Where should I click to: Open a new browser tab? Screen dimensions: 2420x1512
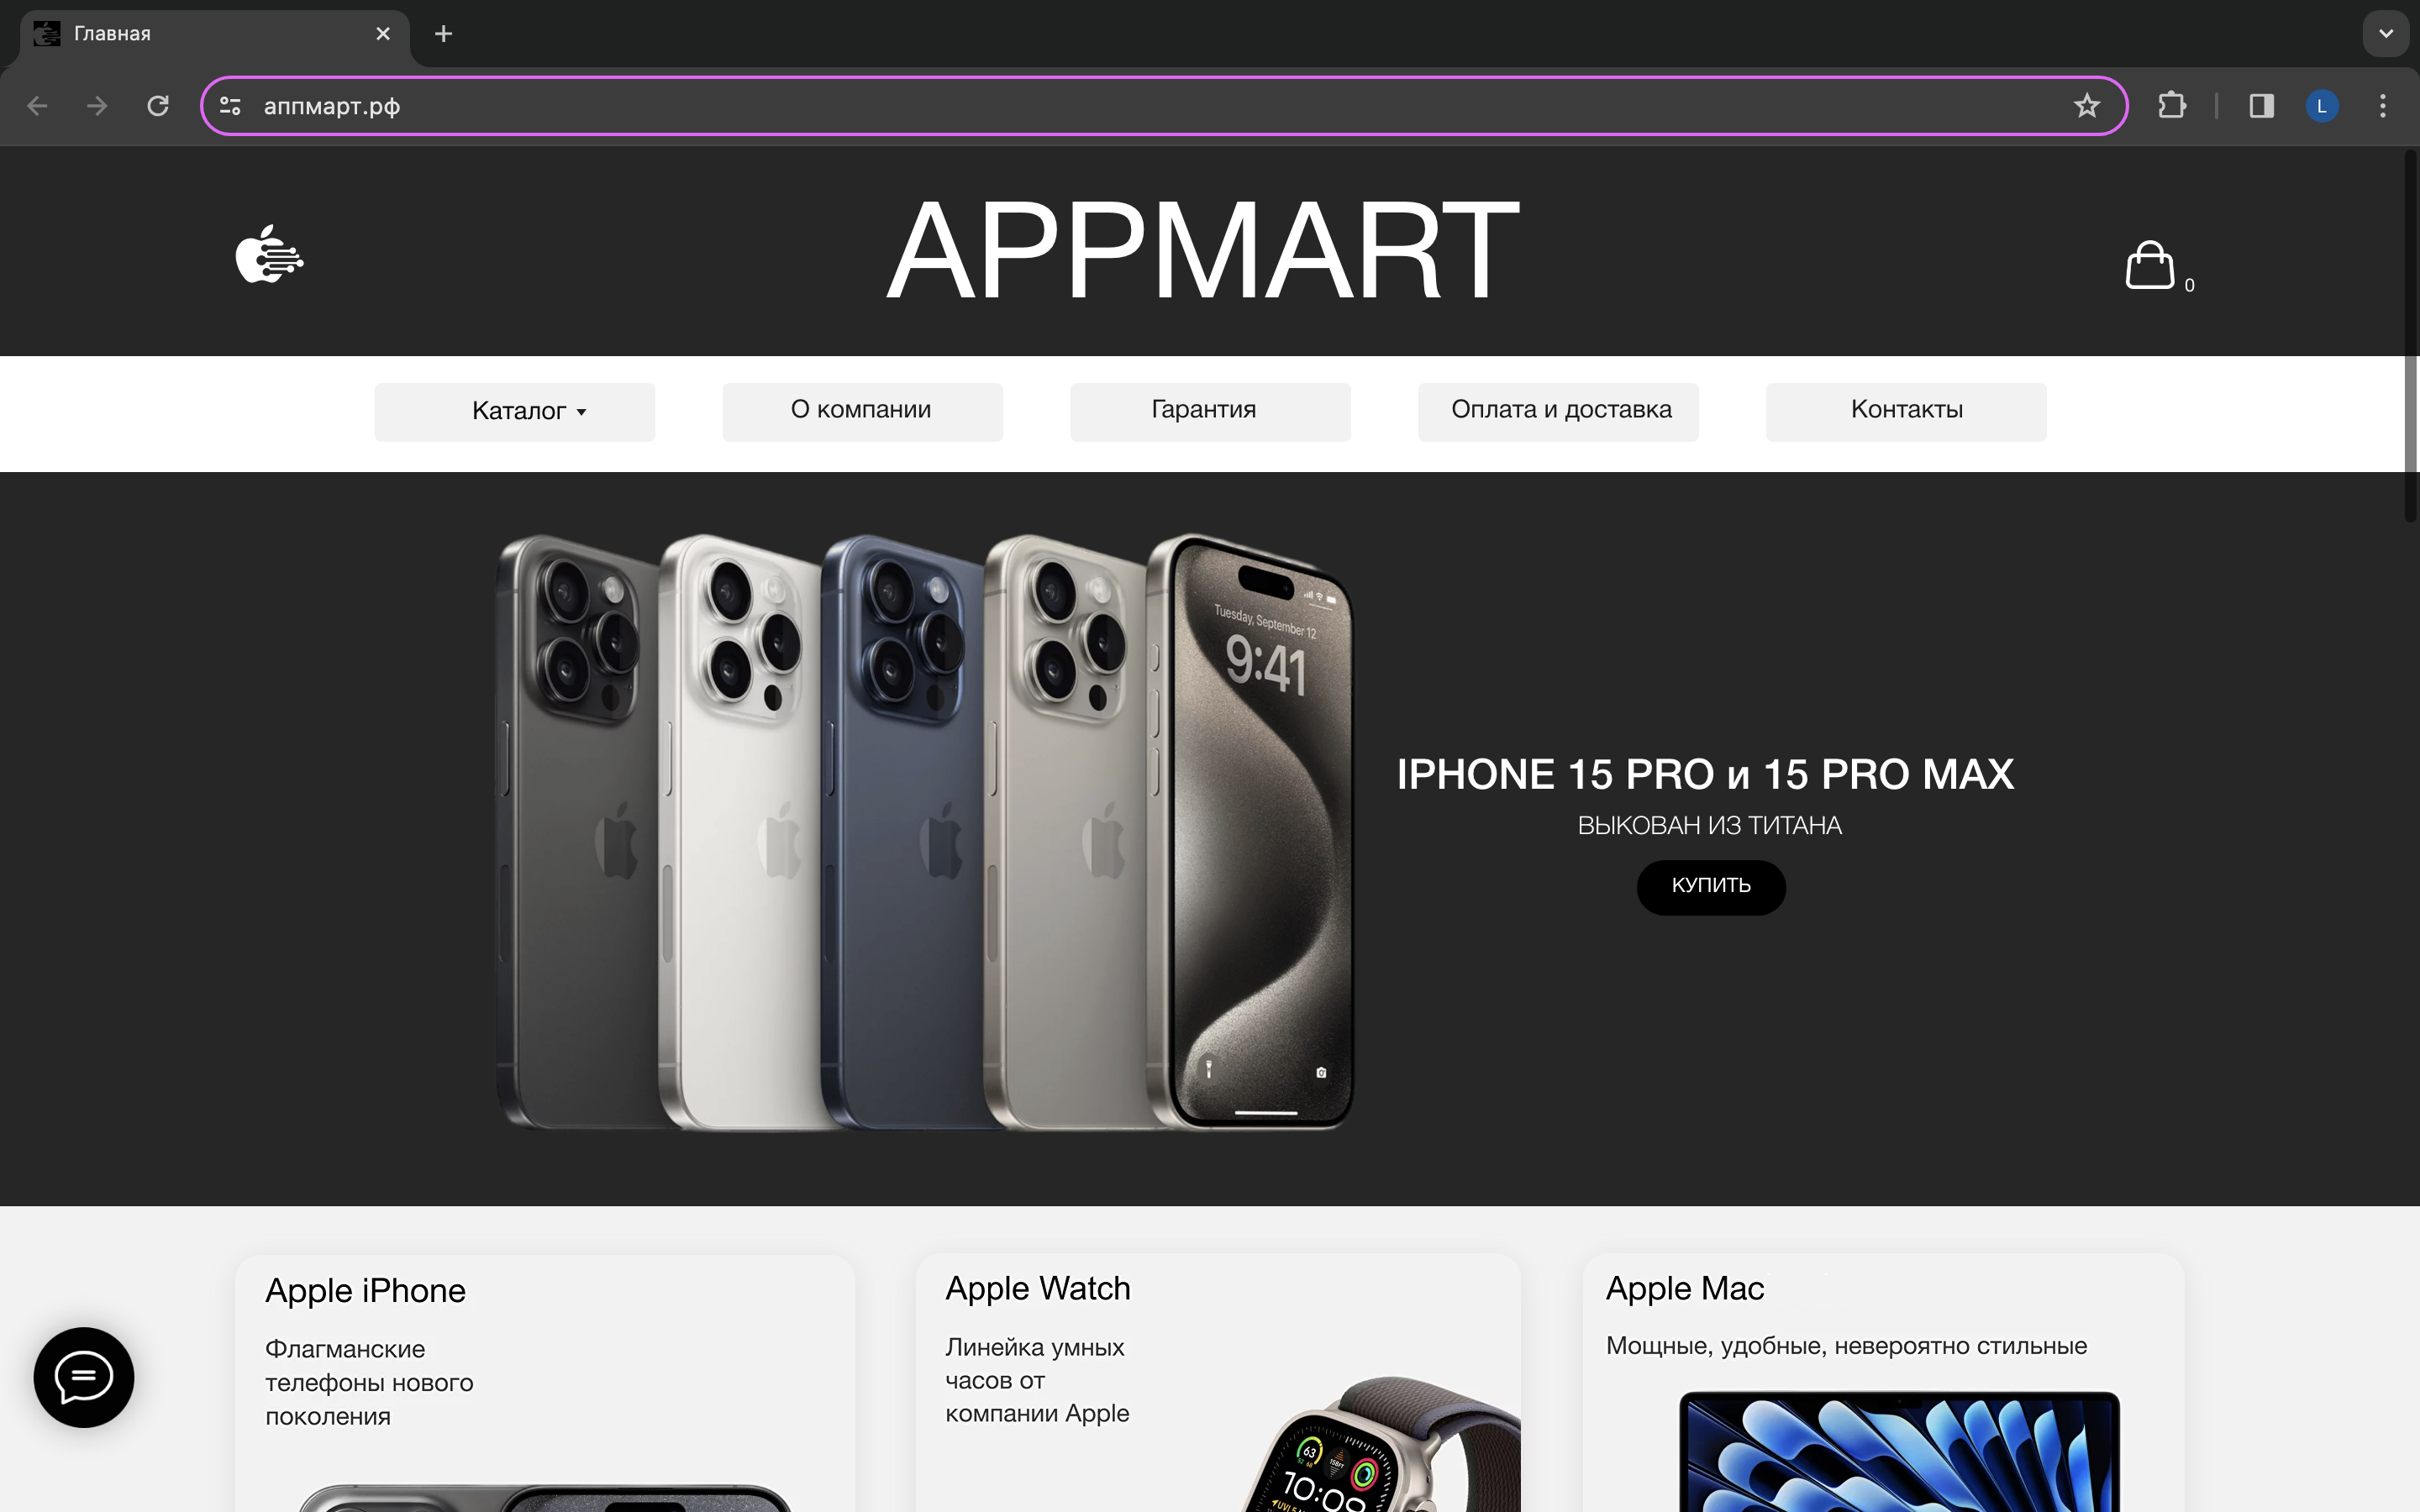tap(444, 34)
